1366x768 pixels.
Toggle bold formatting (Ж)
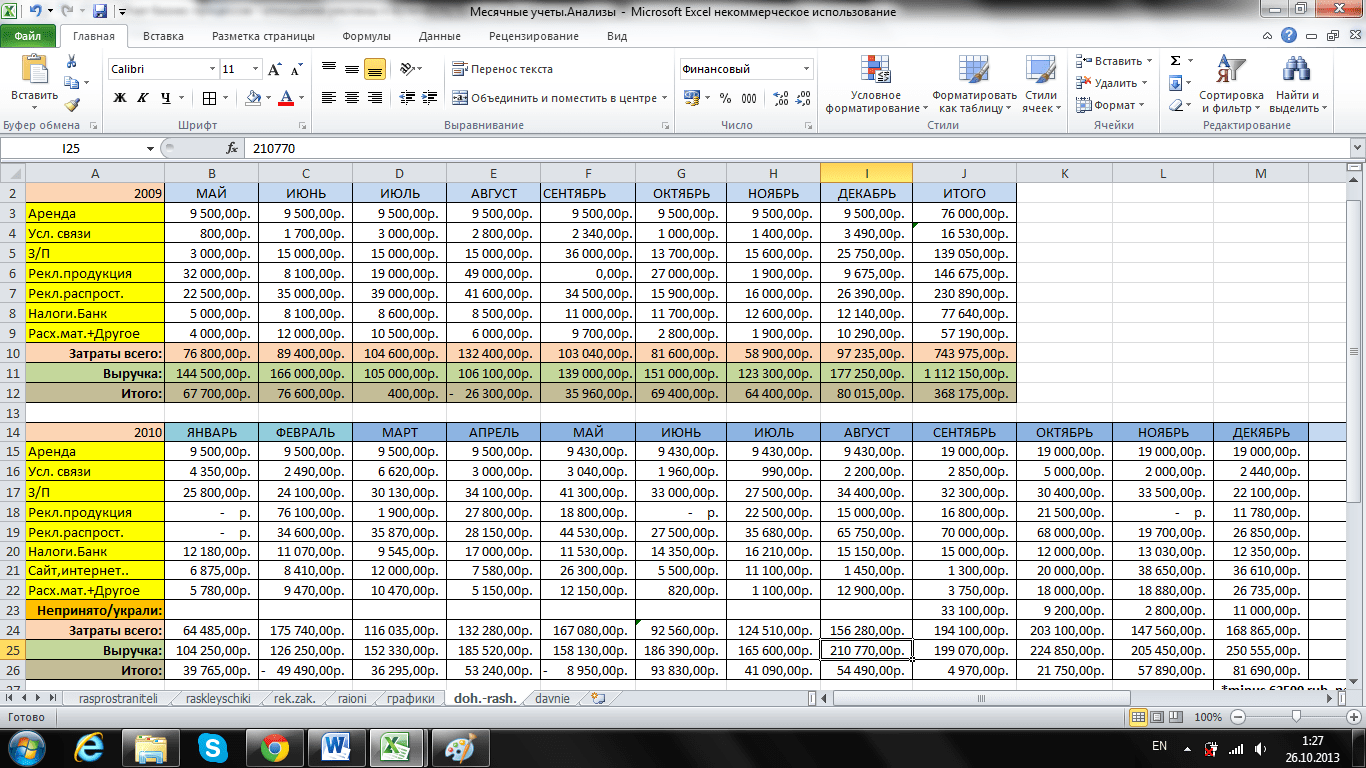coord(120,98)
